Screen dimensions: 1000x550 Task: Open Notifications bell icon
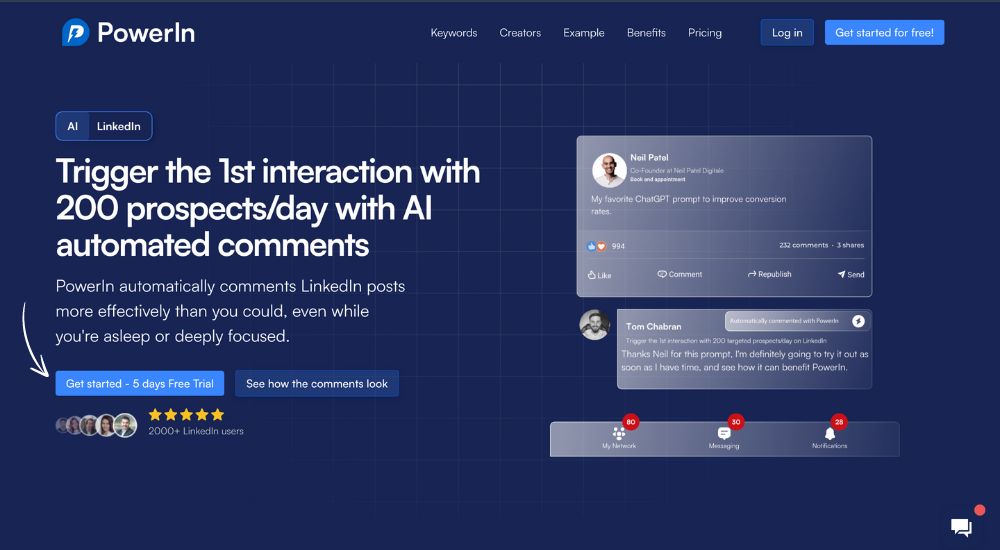(830, 433)
